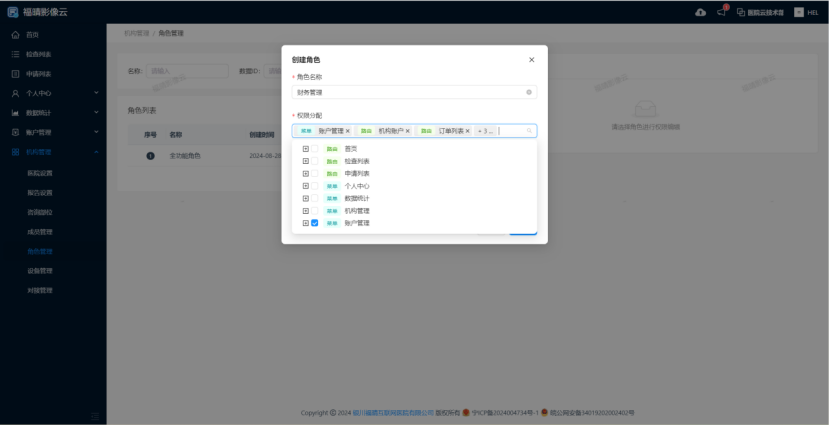Go to 设备管理 in the sidebar
Screen dimensions: 830x426
pos(40,270)
